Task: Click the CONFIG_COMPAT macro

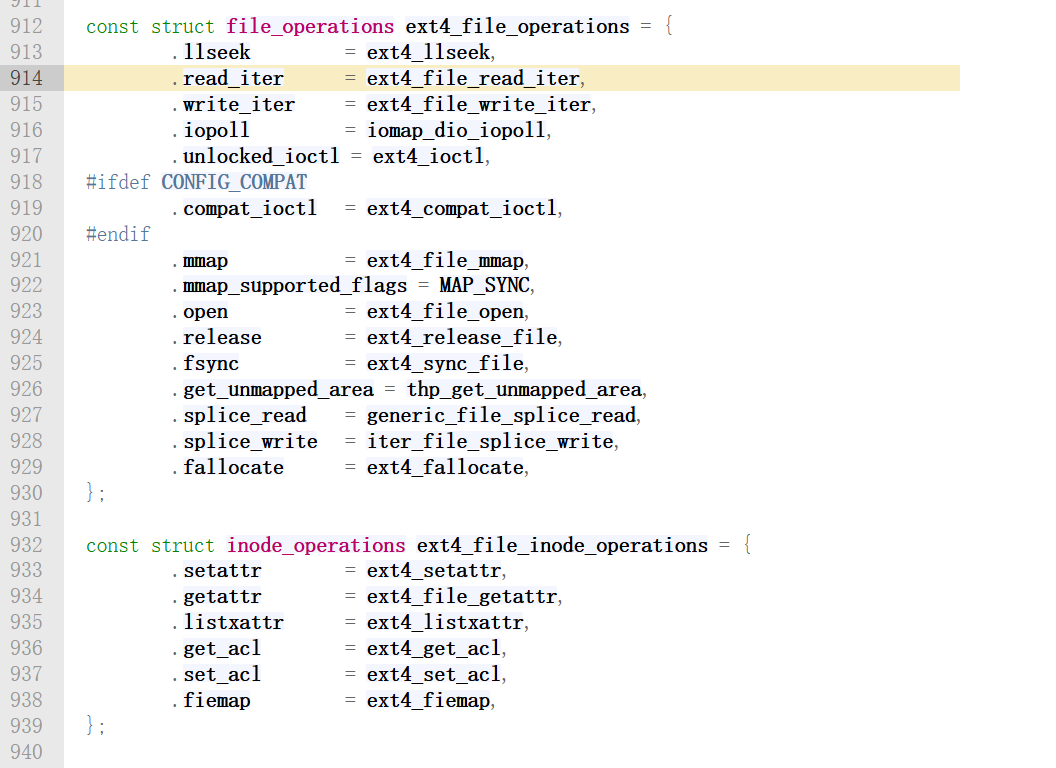Action: pos(234,182)
